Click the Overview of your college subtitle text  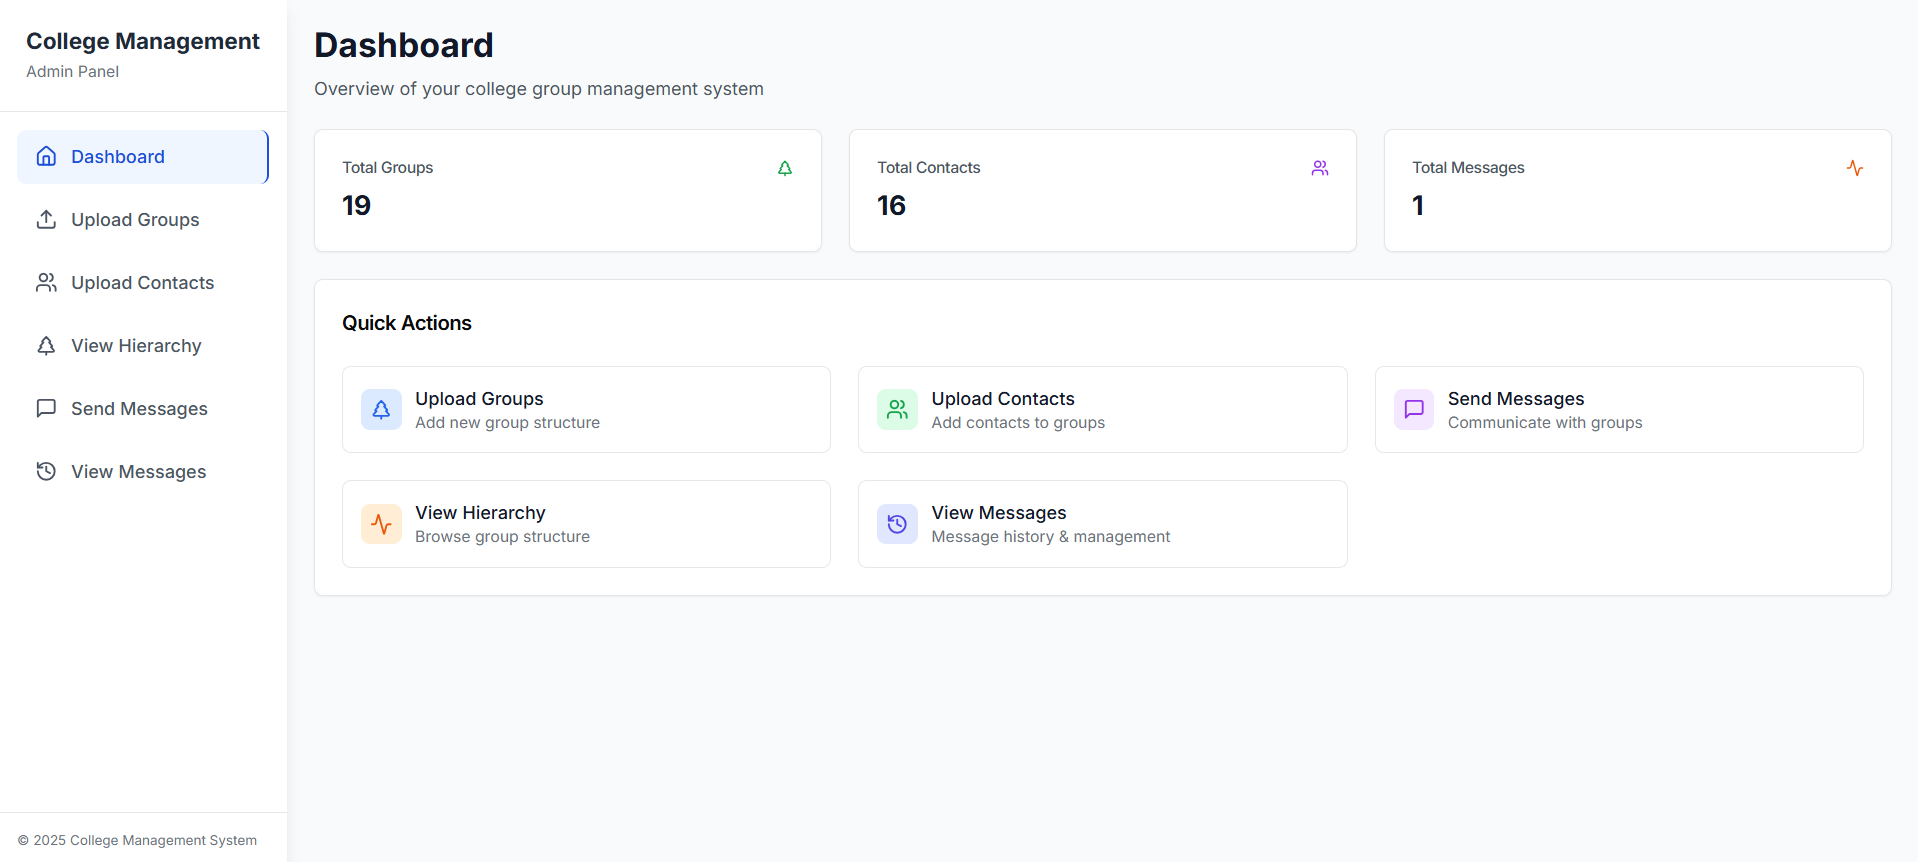point(539,89)
